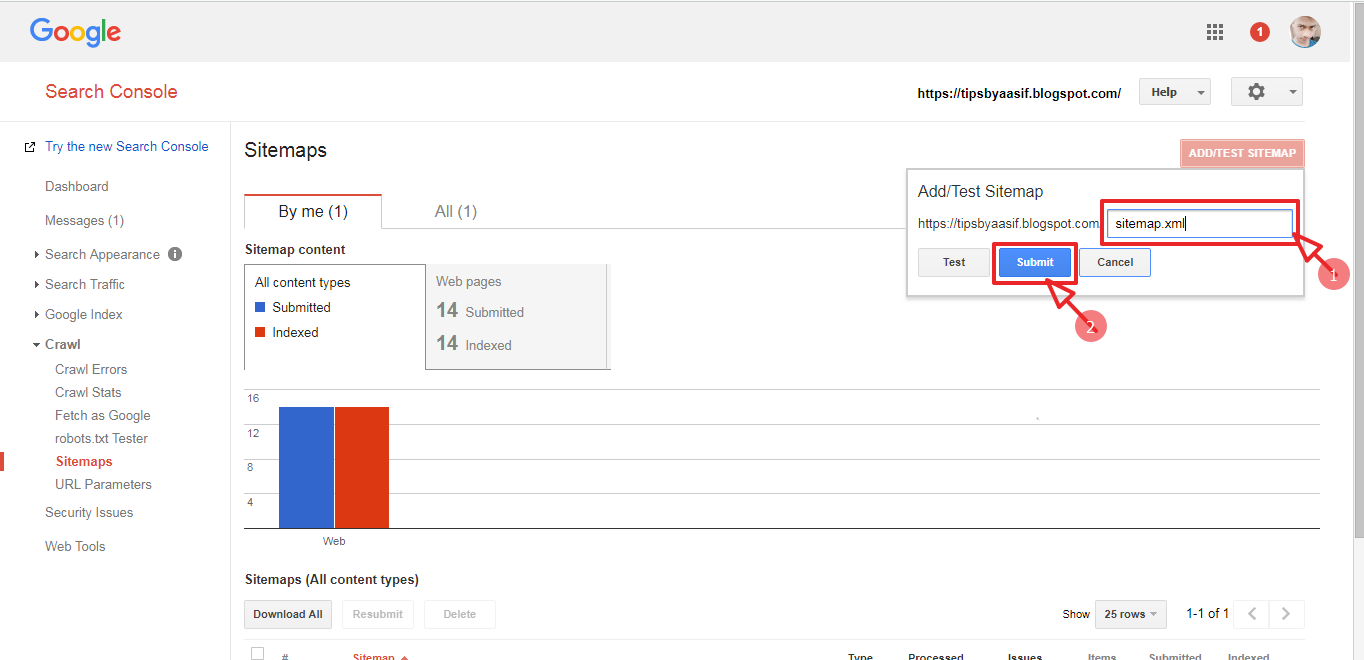Open the account profile avatar

click(x=1305, y=32)
